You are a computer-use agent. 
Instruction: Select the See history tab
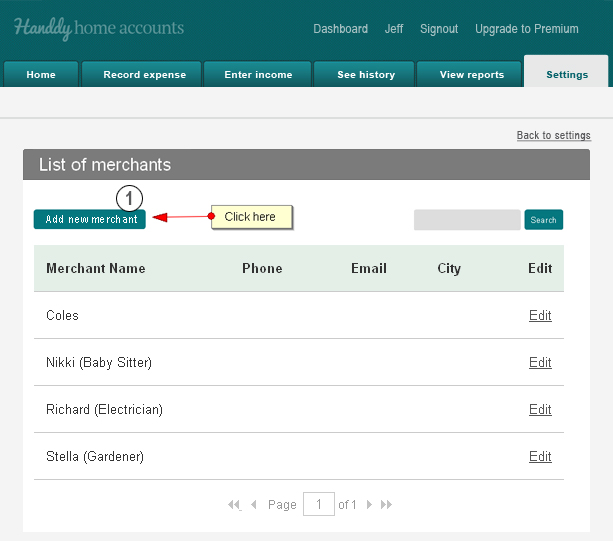click(x=366, y=74)
